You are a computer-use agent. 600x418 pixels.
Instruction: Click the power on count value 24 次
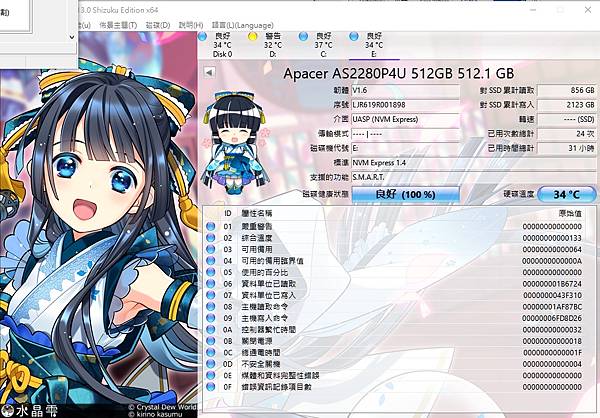(567, 134)
